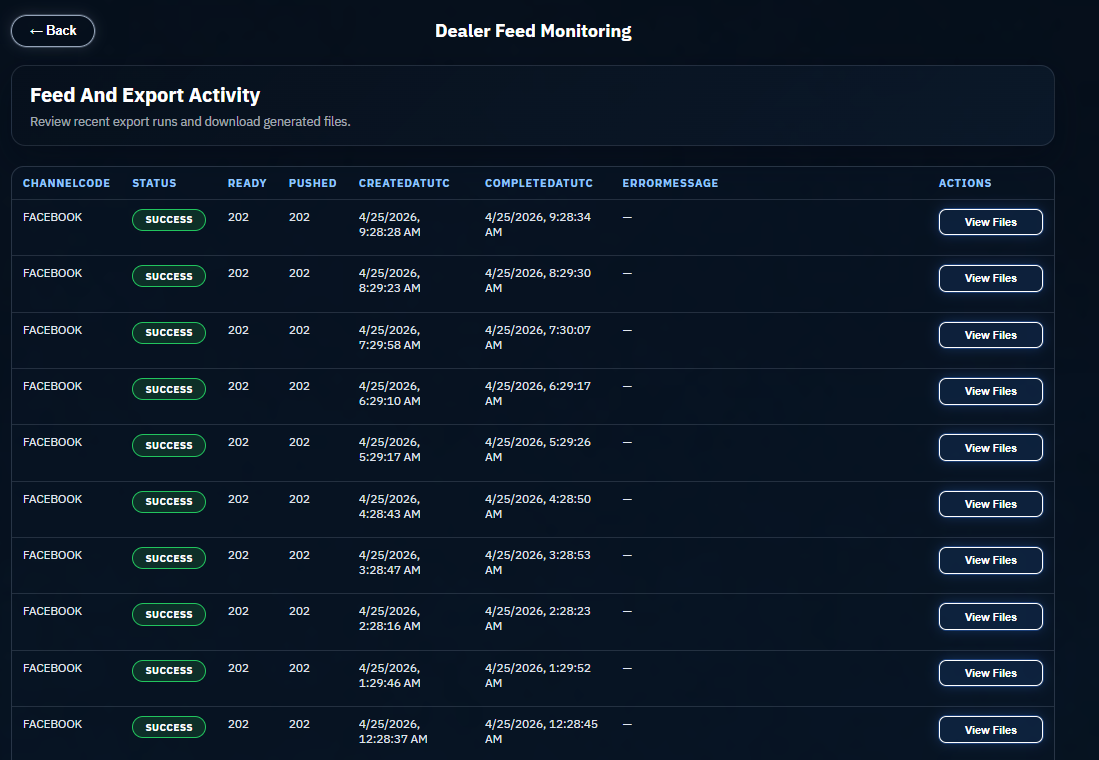Click the SUCCESS badge for the 7:29:58 AM run
Image resolution: width=1099 pixels, height=760 pixels.
[168, 332]
